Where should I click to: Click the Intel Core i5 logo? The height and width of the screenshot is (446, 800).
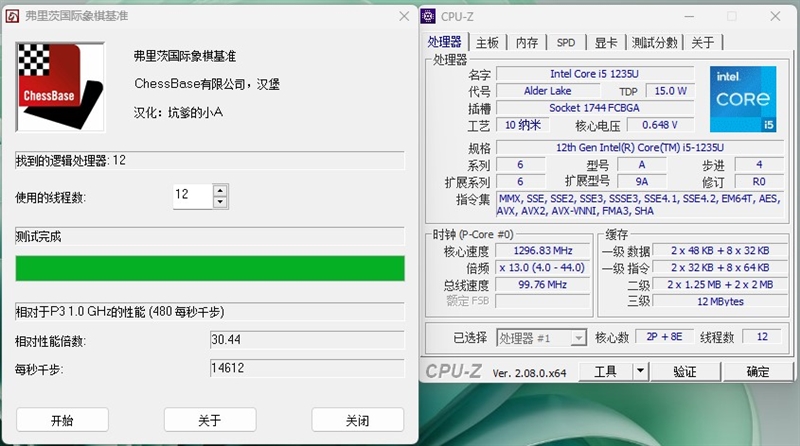743,99
